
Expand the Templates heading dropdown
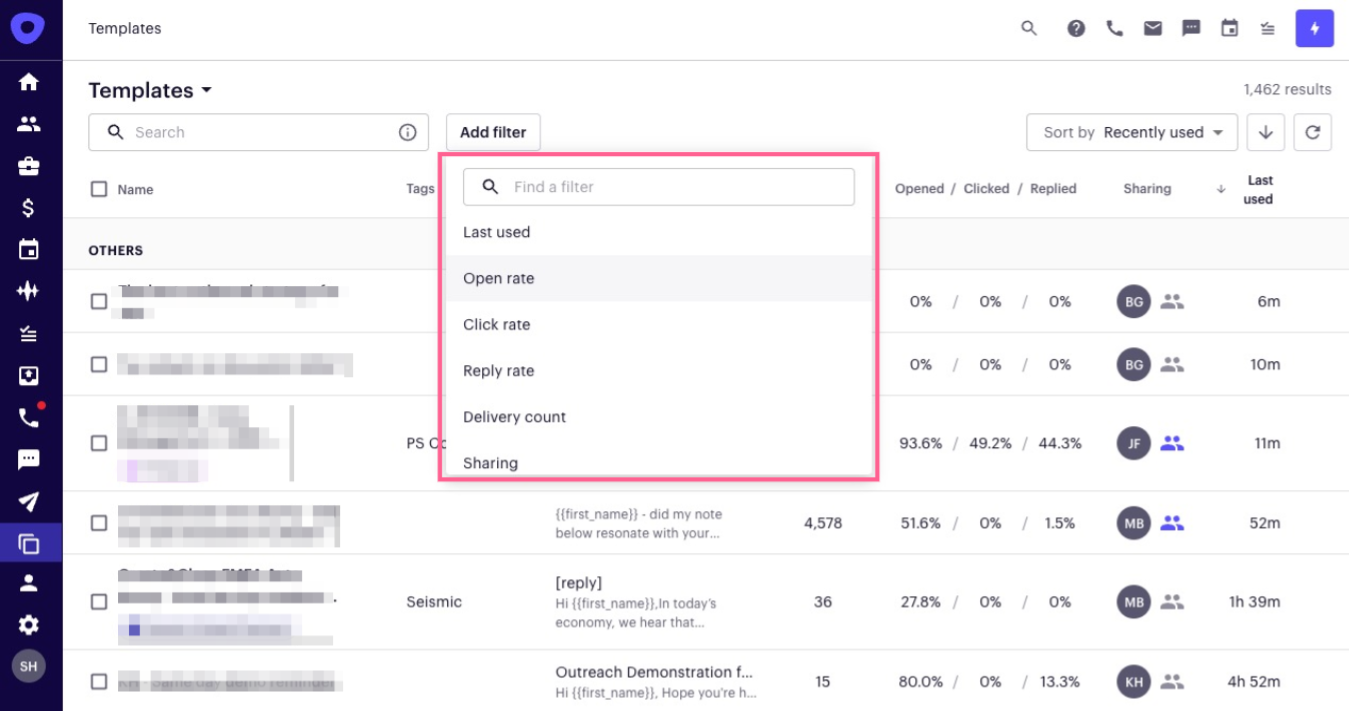click(150, 90)
